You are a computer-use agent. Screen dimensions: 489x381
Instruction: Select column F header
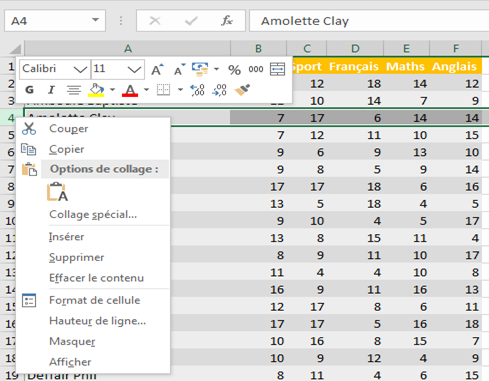456,49
